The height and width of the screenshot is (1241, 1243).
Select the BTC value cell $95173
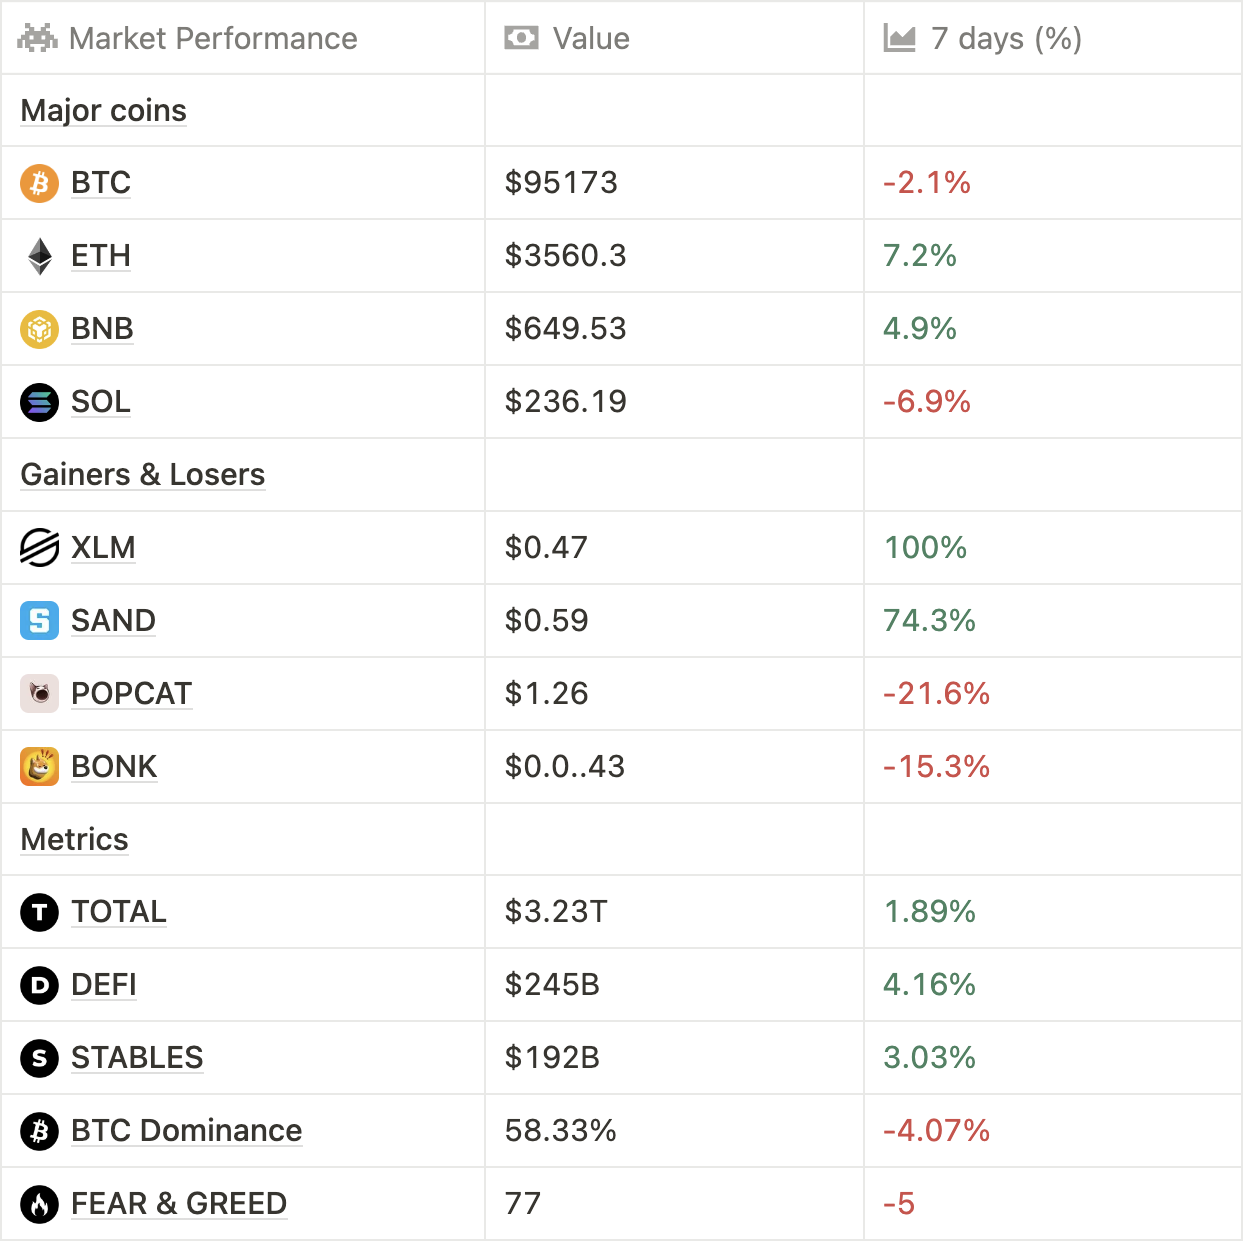click(x=561, y=183)
